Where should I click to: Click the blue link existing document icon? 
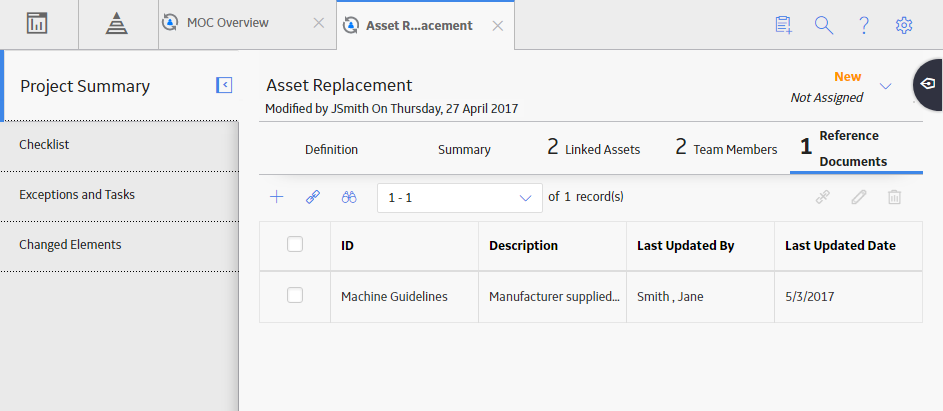313,197
